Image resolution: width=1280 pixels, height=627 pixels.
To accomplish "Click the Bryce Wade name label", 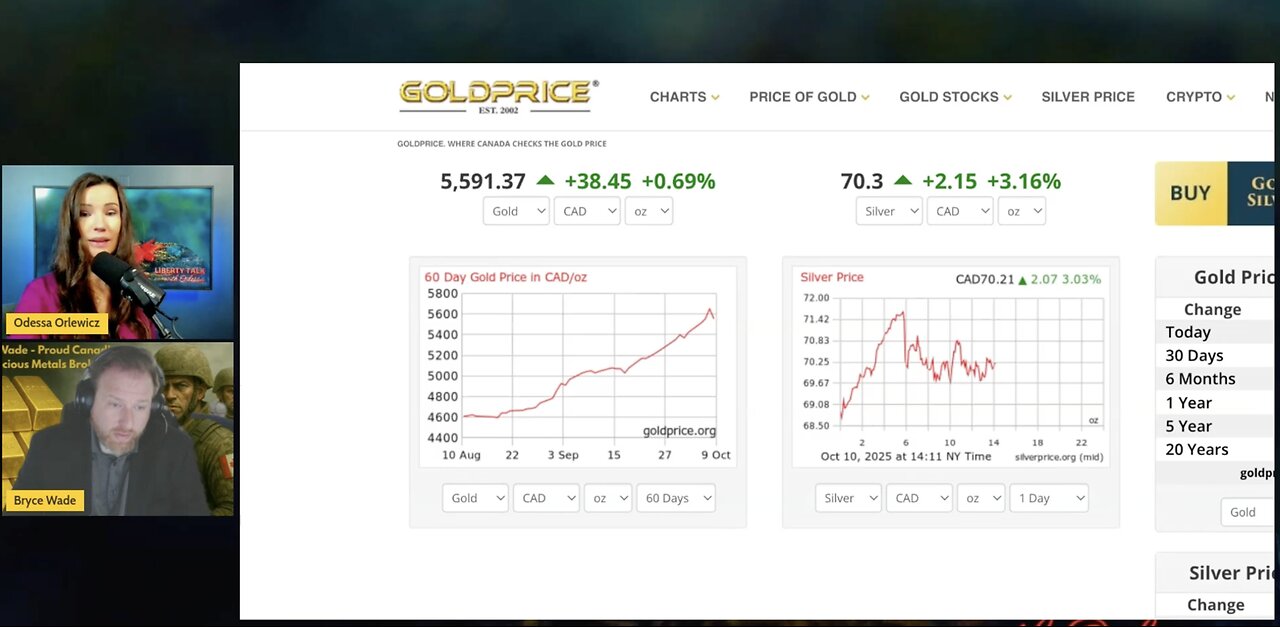I will click(44, 500).
